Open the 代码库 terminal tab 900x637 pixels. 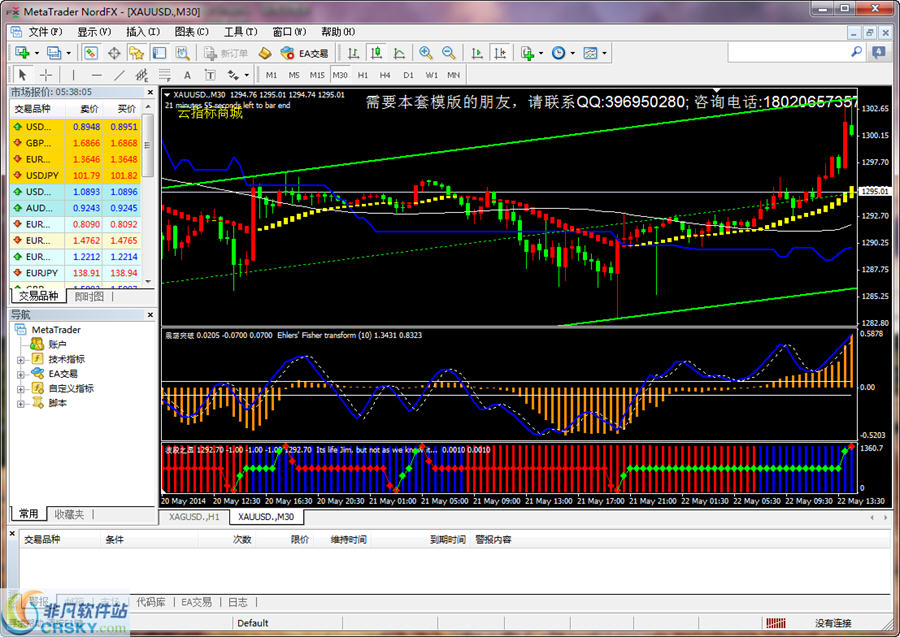(x=150, y=602)
